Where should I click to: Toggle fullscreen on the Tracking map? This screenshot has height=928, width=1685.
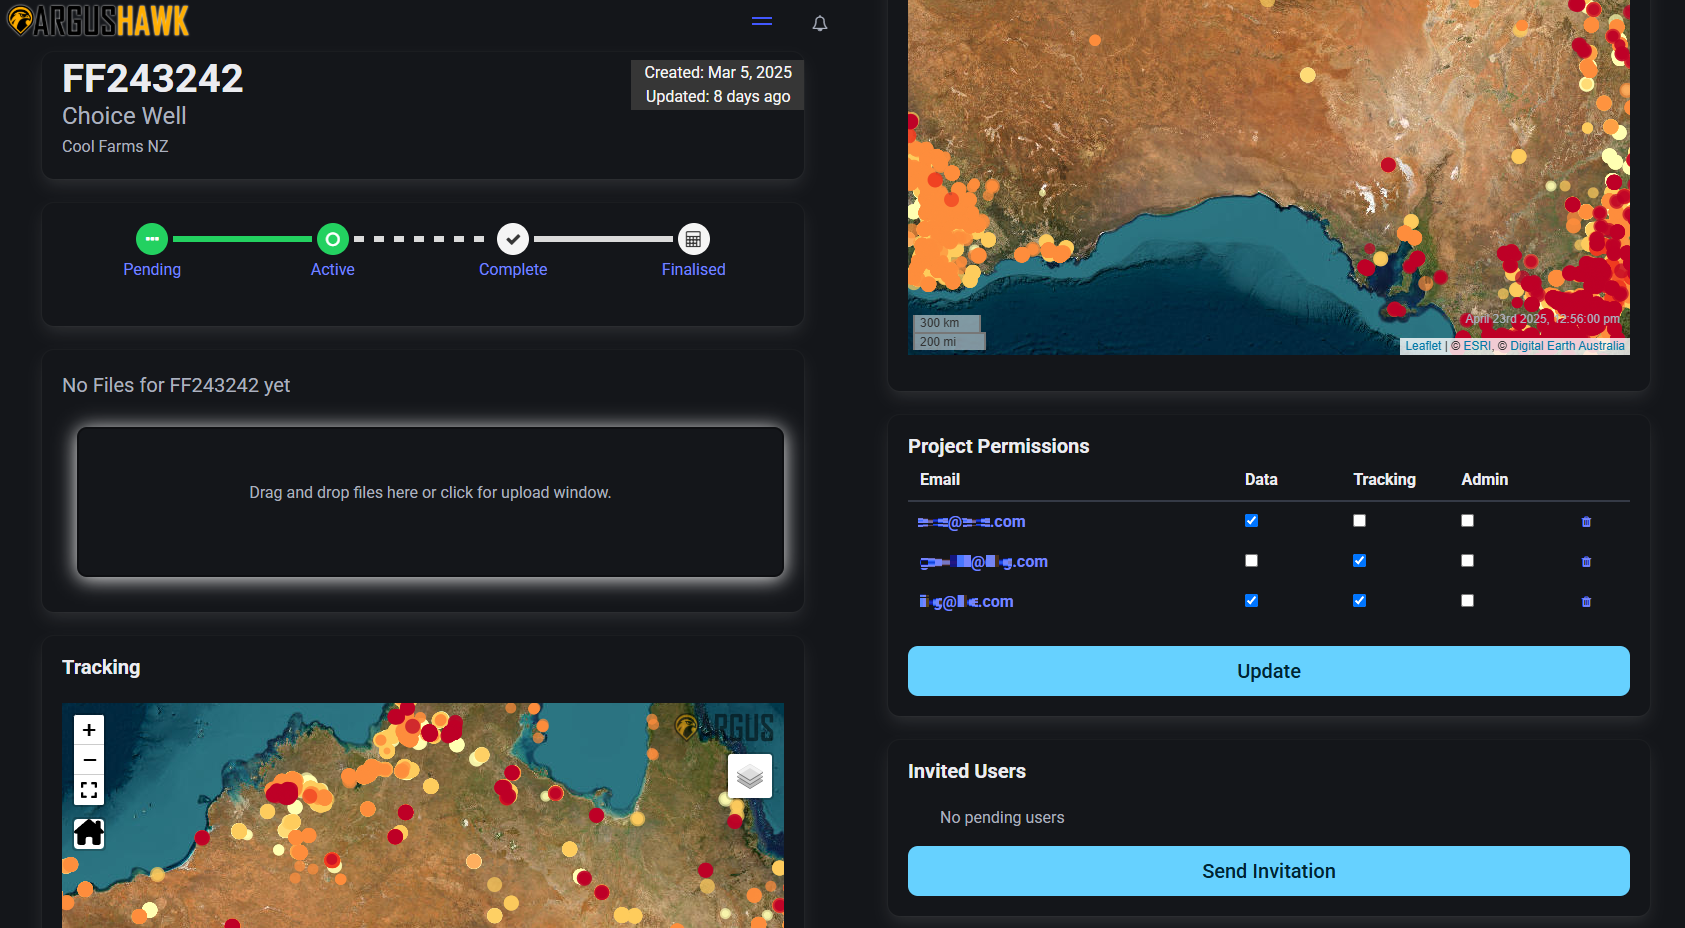coord(89,790)
